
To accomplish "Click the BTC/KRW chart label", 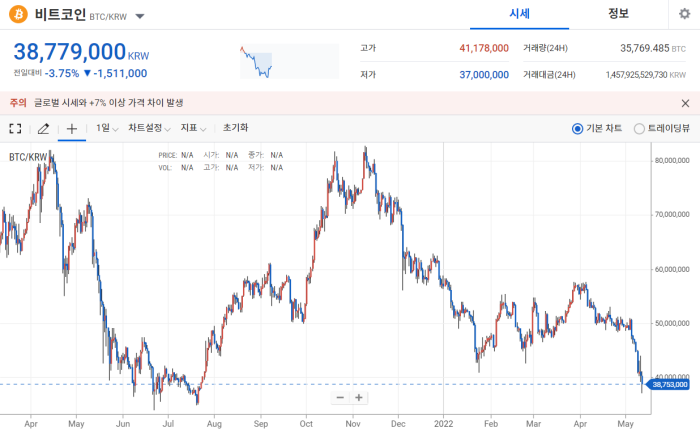I will click(28, 157).
